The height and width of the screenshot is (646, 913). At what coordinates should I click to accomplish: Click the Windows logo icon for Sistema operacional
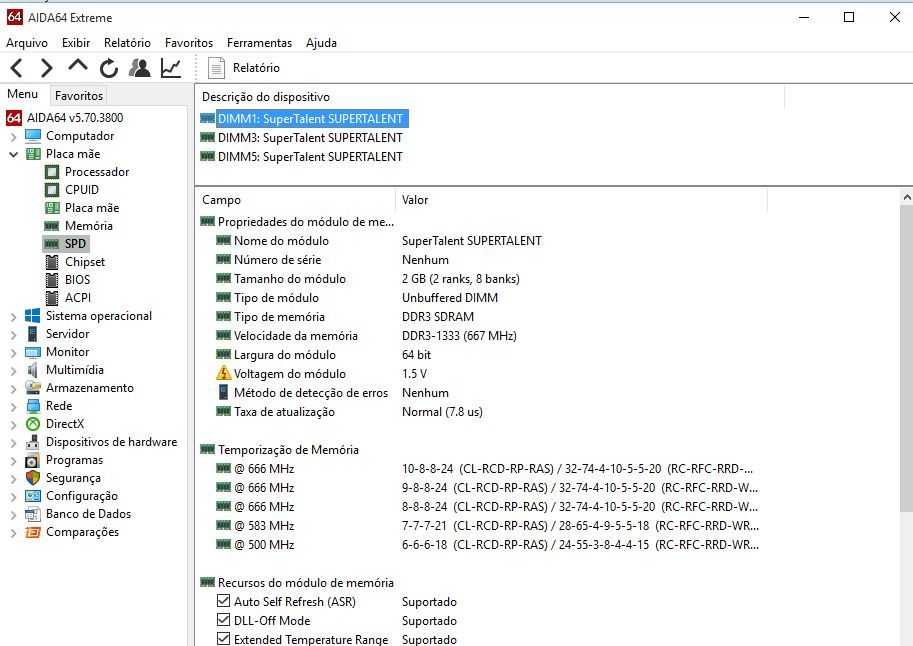click(33, 316)
